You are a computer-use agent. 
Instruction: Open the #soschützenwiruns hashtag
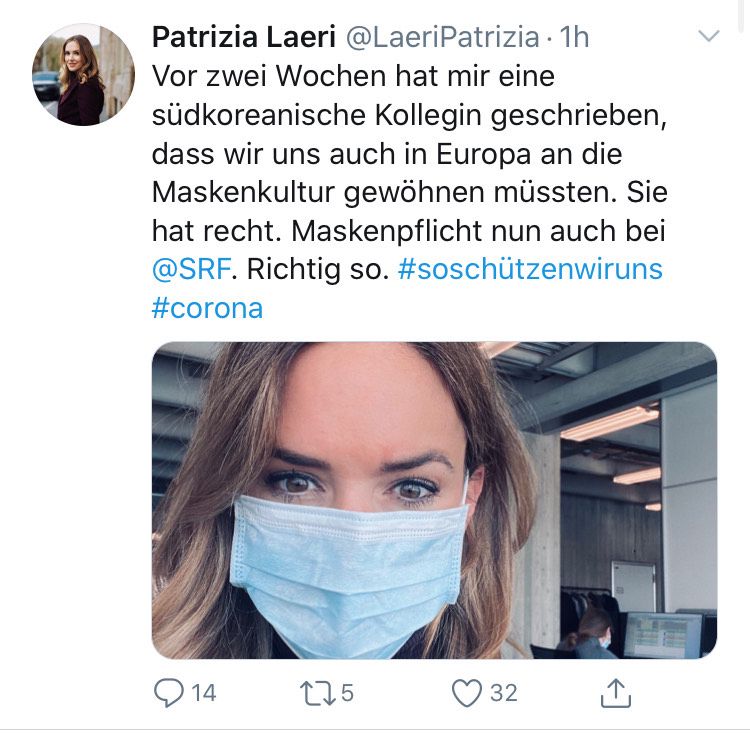coord(530,269)
